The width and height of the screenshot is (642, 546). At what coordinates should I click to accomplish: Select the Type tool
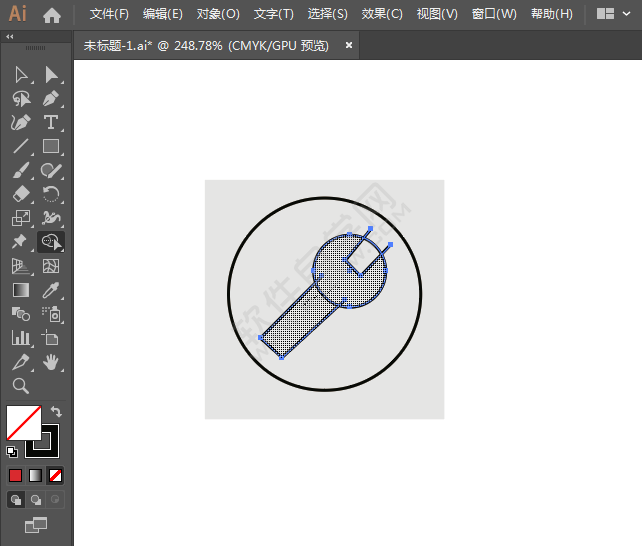point(51,122)
